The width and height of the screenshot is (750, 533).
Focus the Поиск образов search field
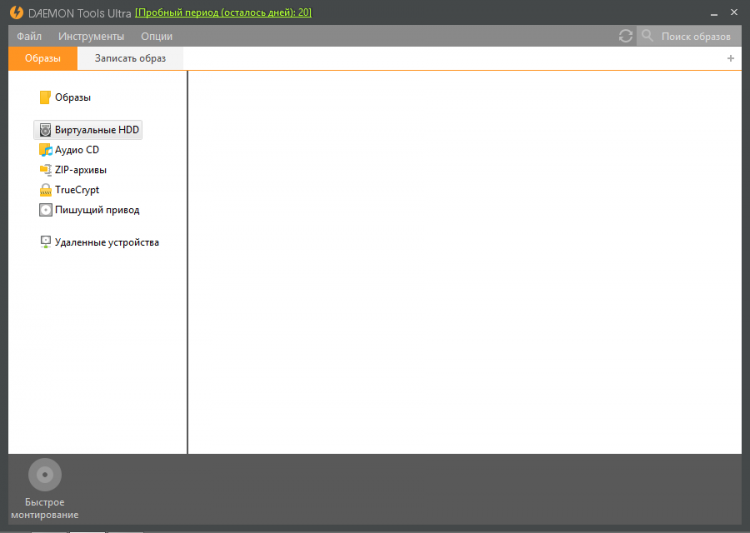[689, 36]
